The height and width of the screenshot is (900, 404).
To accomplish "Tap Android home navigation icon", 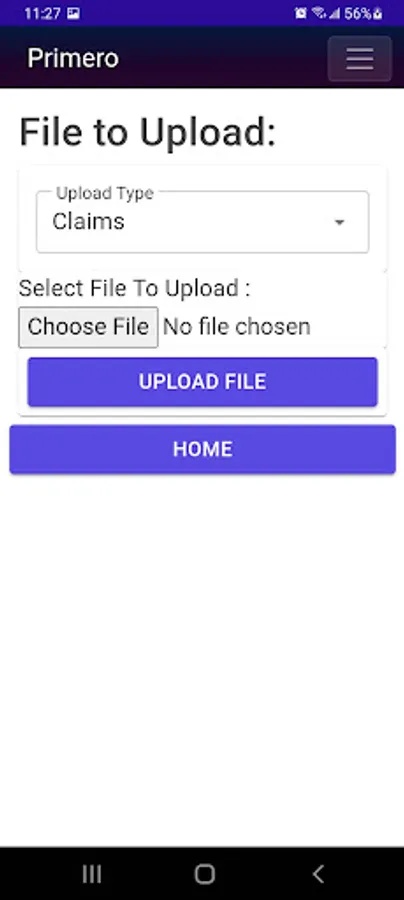I will click(204, 874).
